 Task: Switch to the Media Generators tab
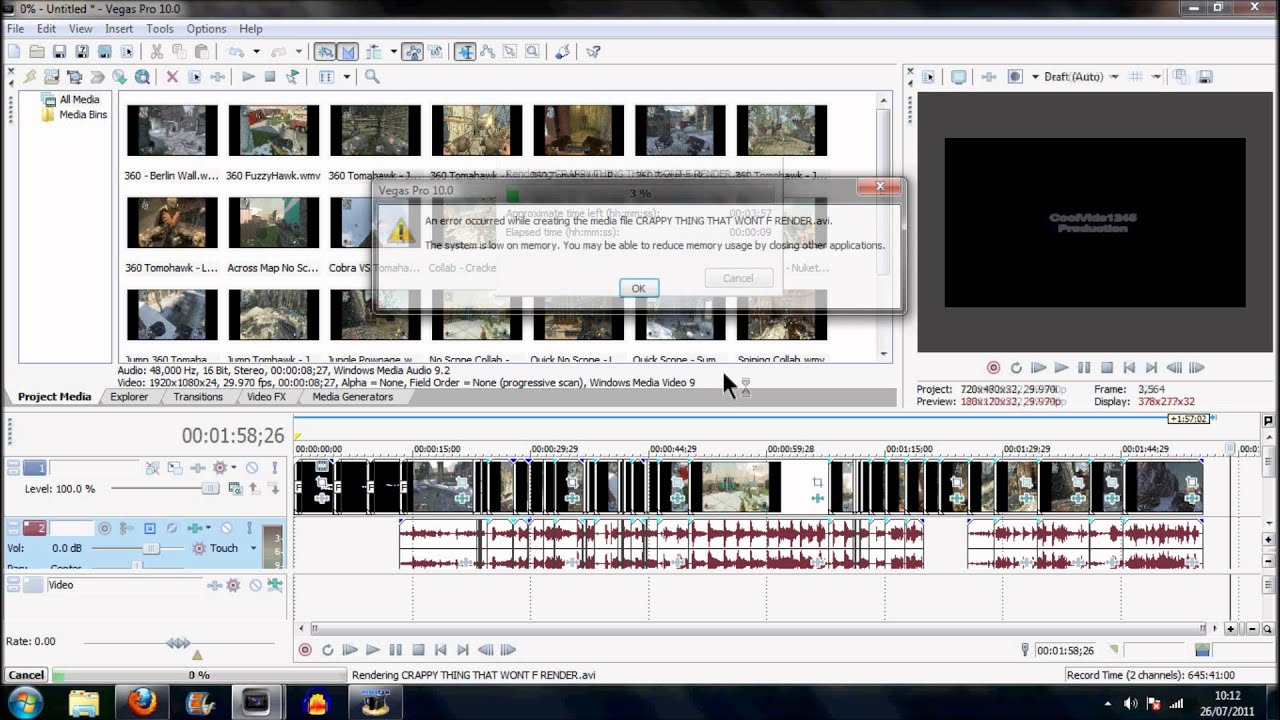pyautogui.click(x=352, y=397)
